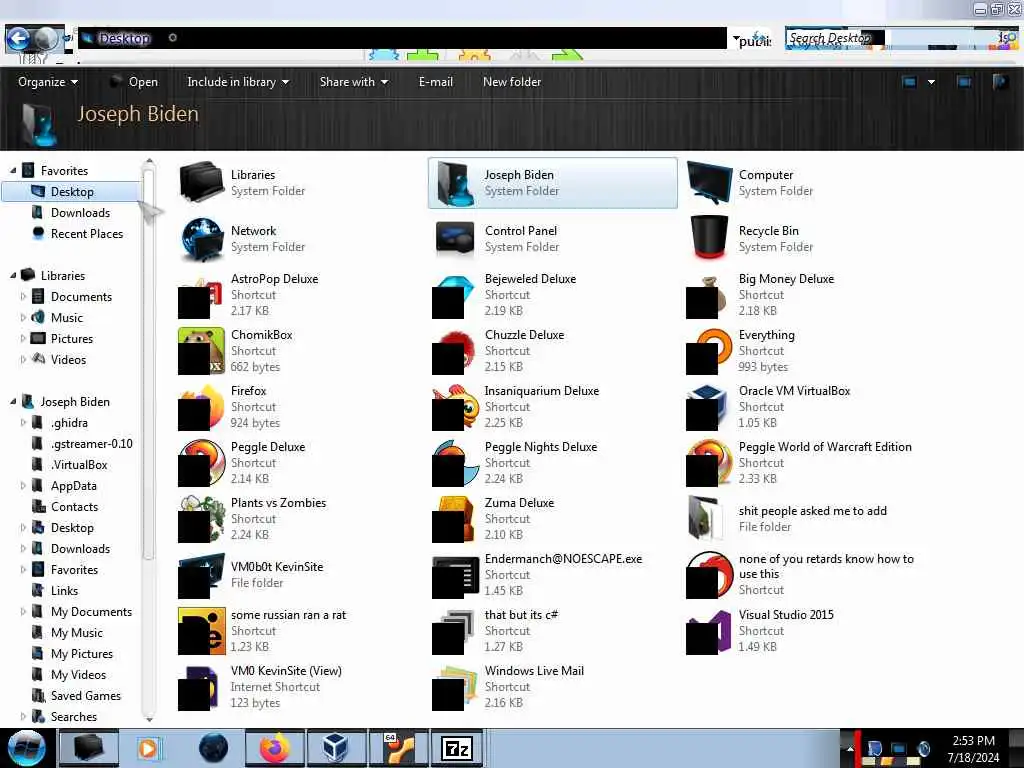Select the Everything shortcut icon

click(709, 351)
